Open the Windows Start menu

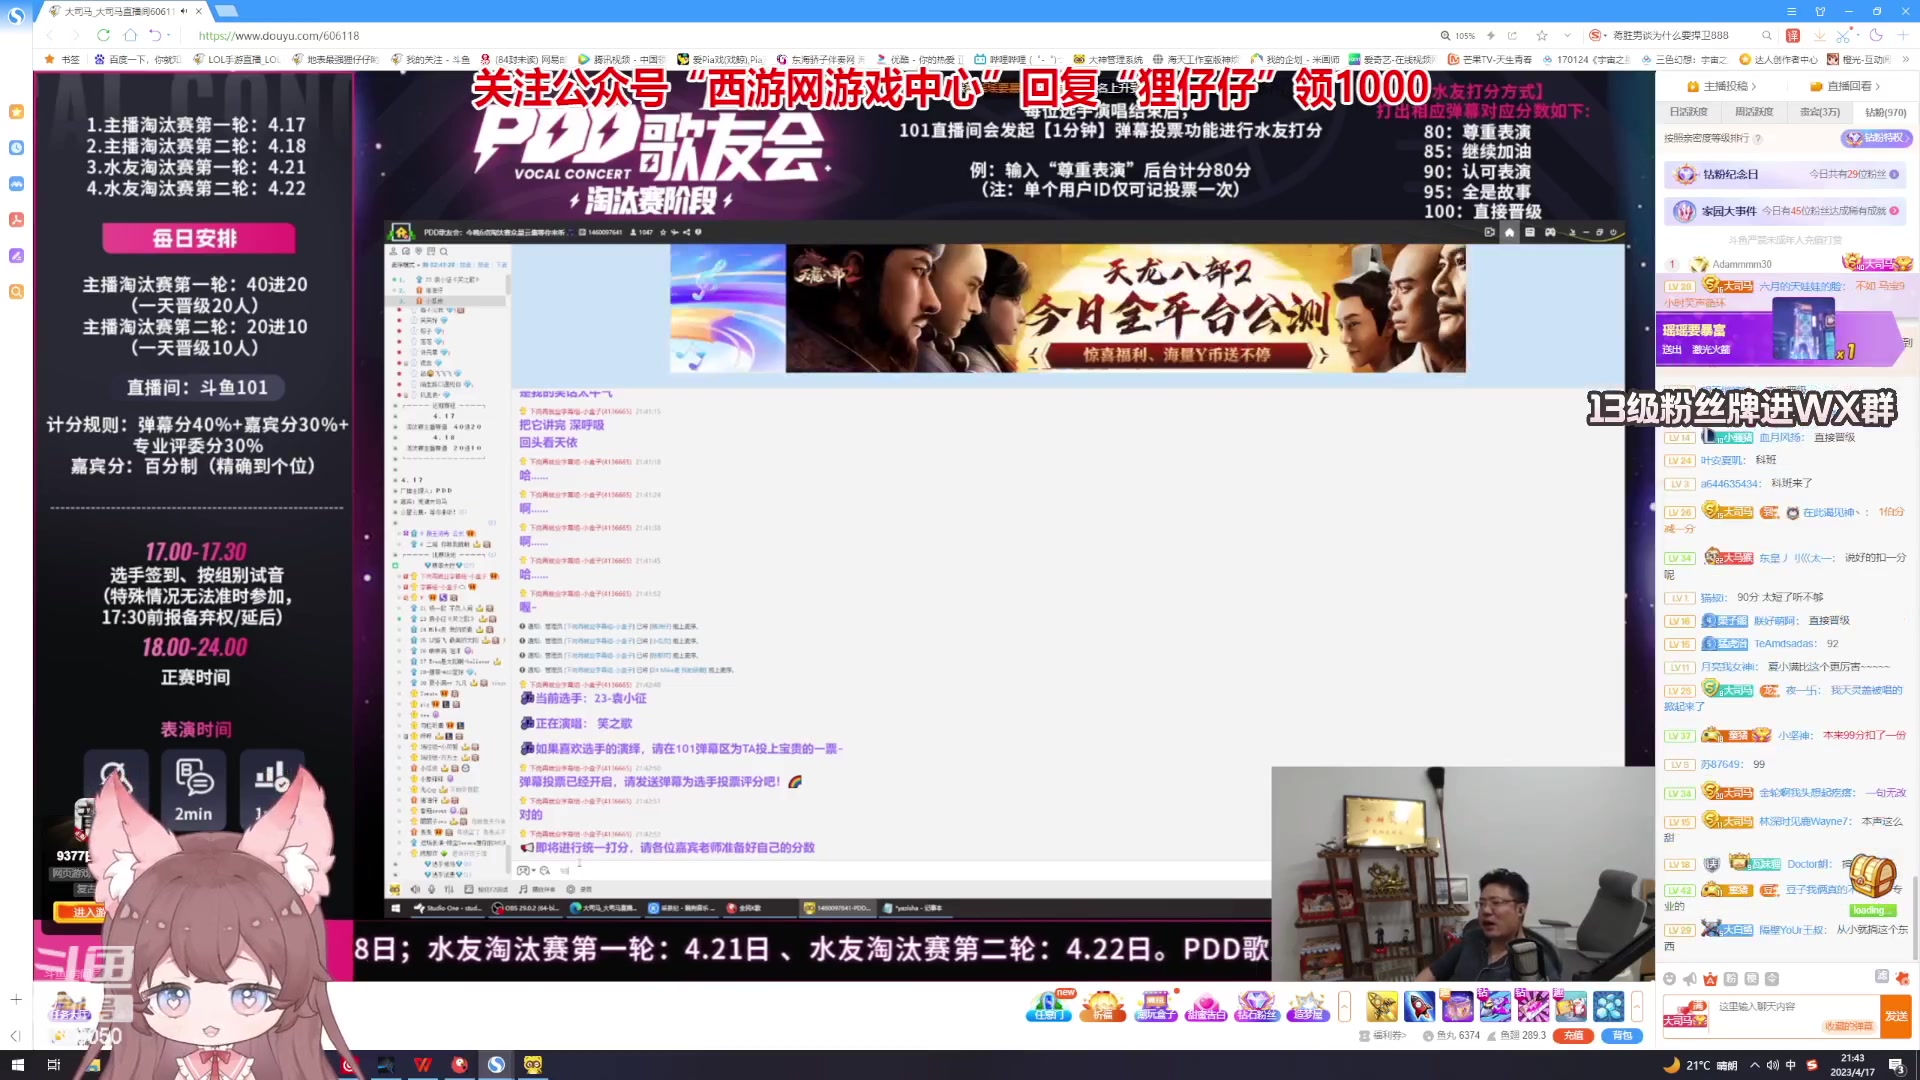[x=17, y=1065]
